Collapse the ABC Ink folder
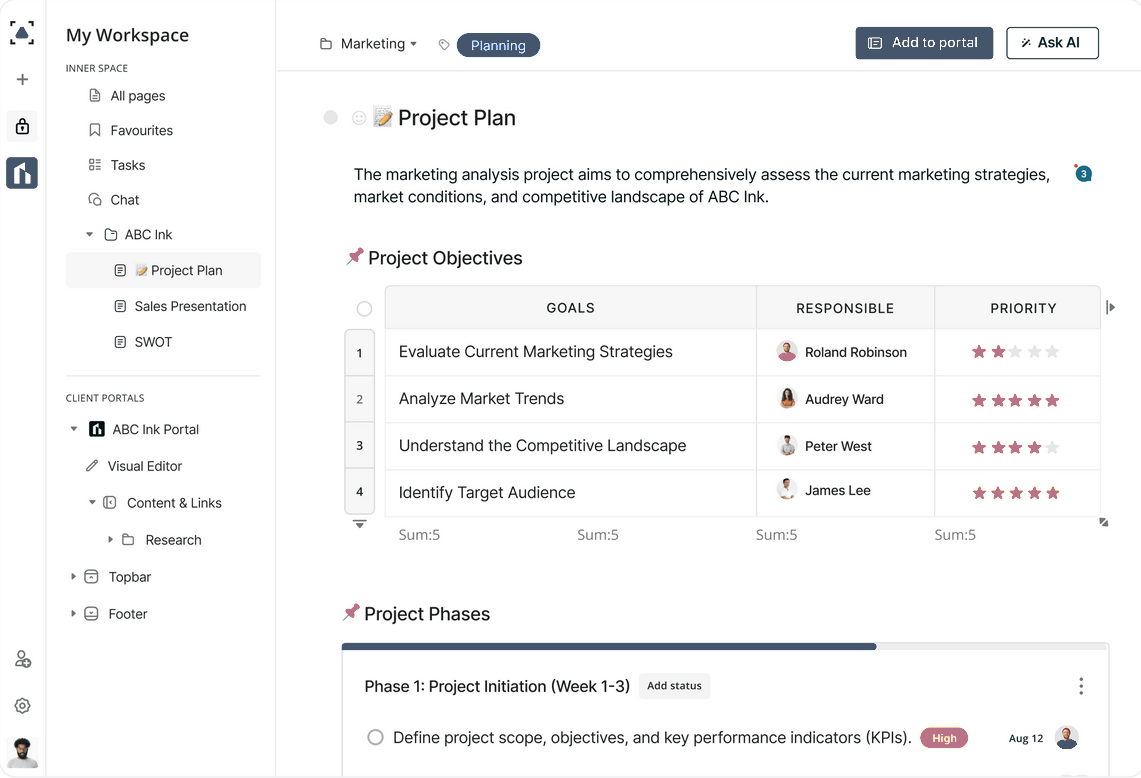Viewport: 1141px width, 778px height. tap(90, 235)
